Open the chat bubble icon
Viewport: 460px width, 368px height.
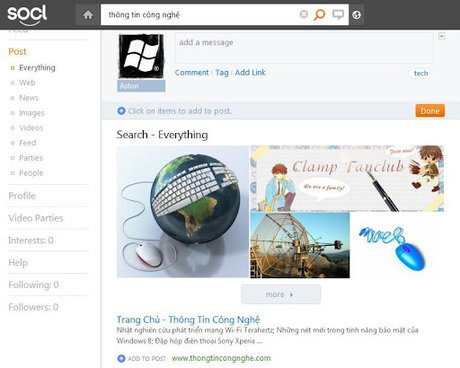click(338, 15)
